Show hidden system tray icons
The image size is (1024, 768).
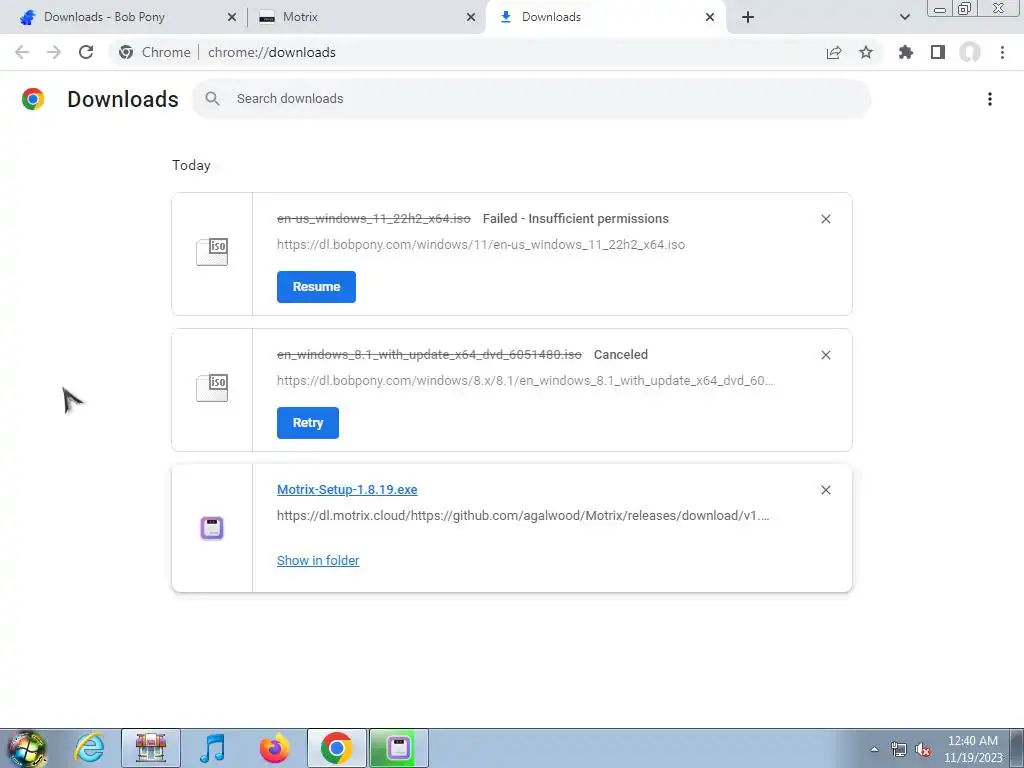[x=874, y=749]
